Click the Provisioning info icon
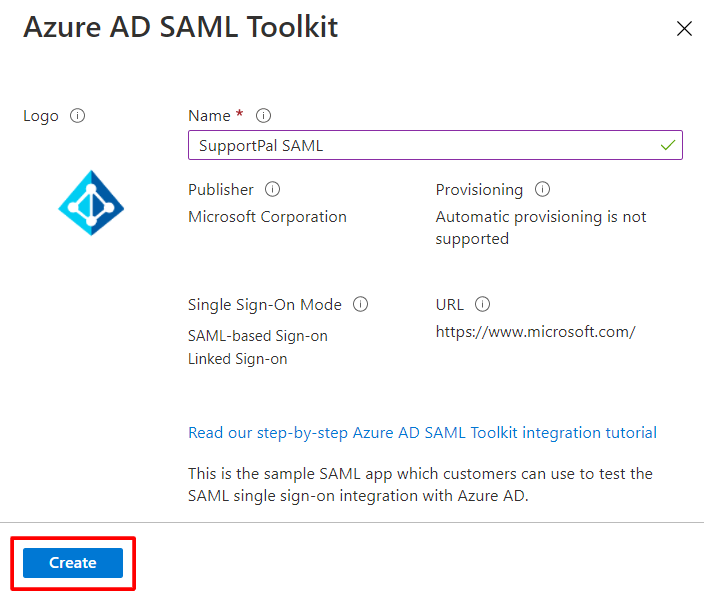The image size is (704, 600). point(542,189)
